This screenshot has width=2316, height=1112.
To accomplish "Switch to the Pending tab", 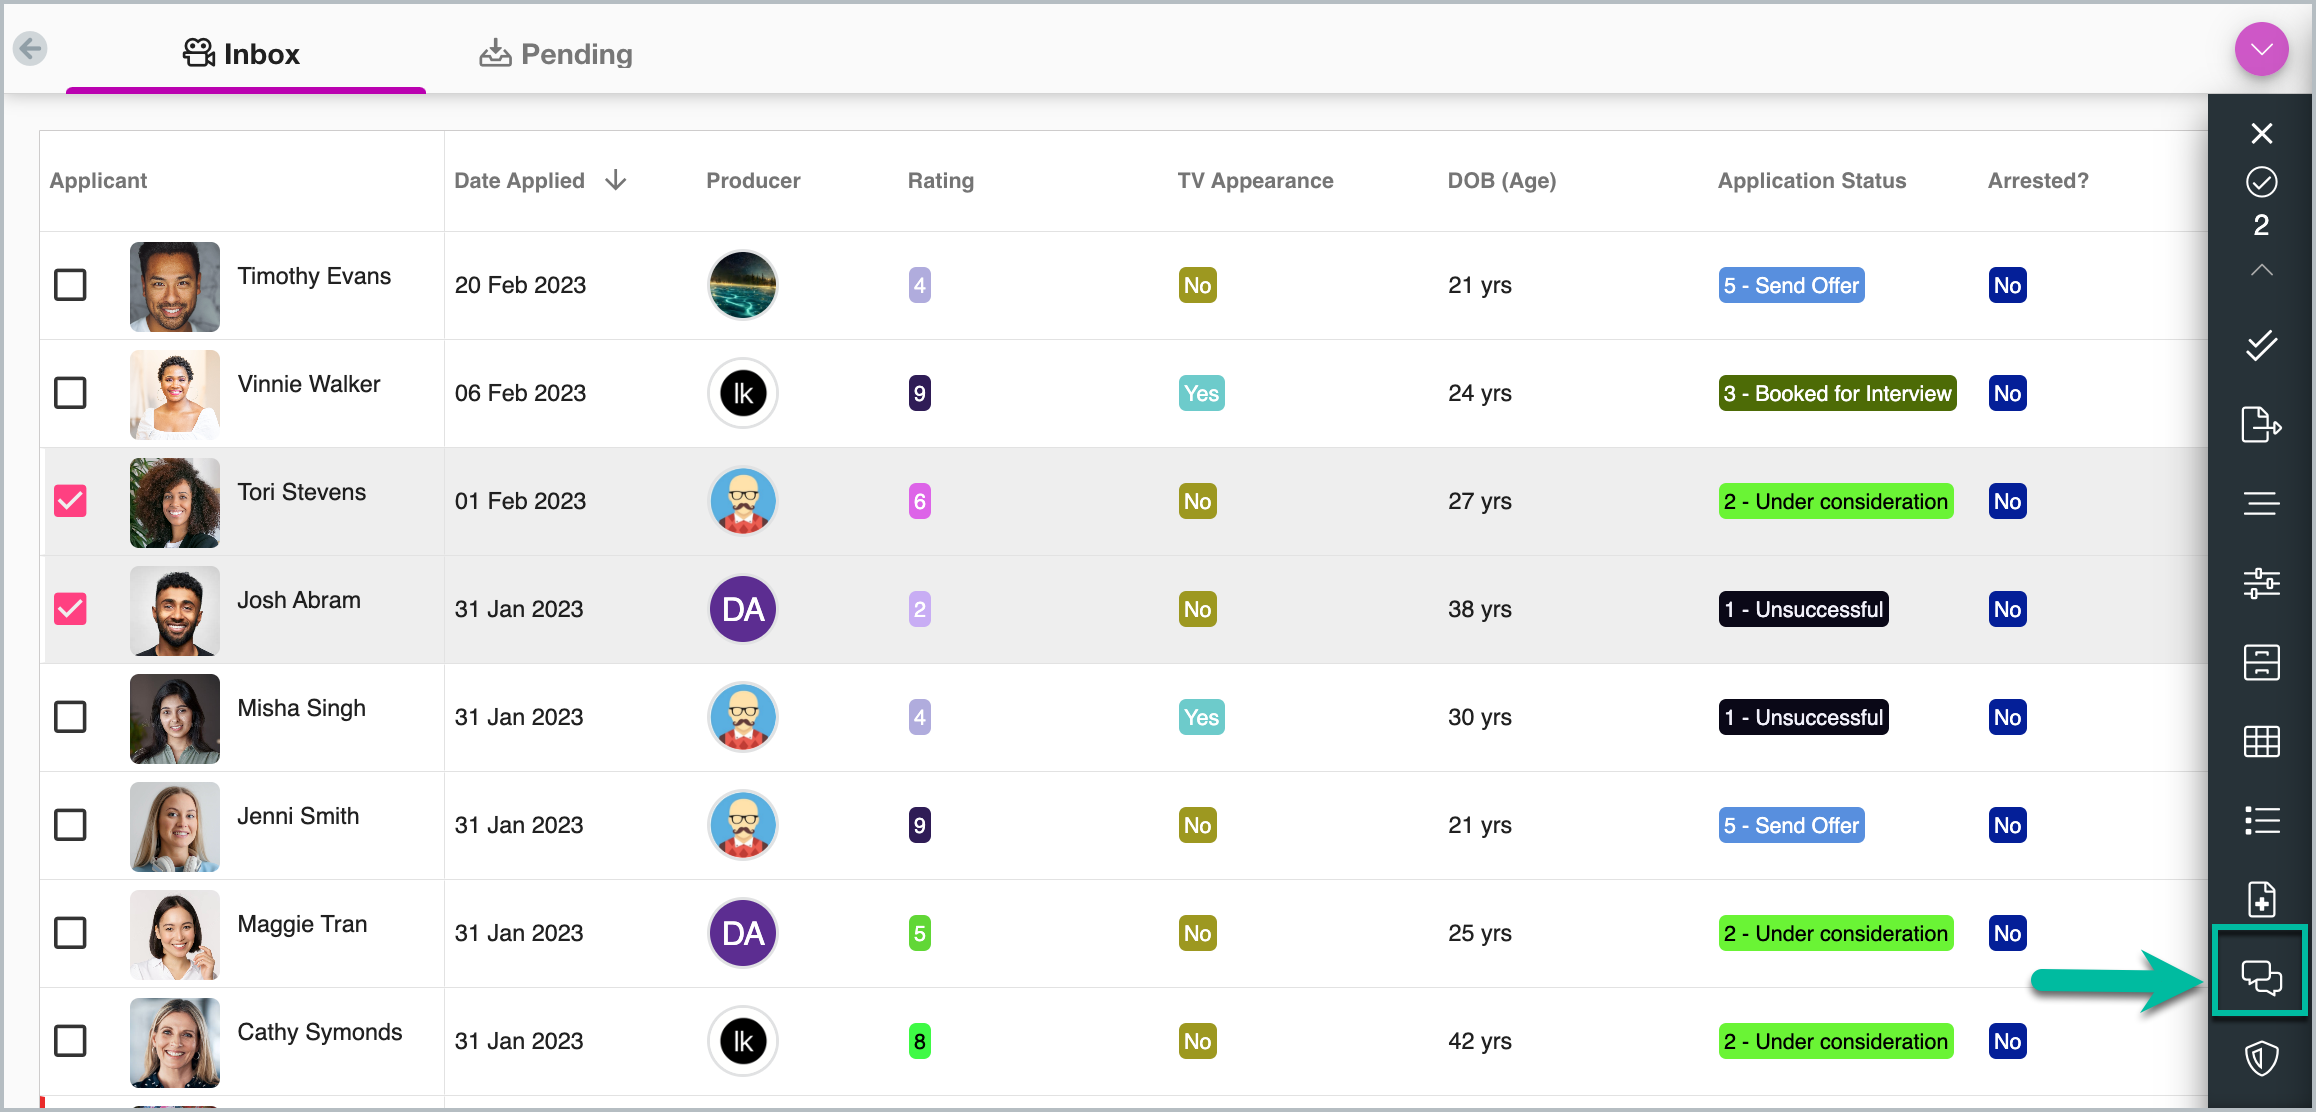I will [556, 54].
